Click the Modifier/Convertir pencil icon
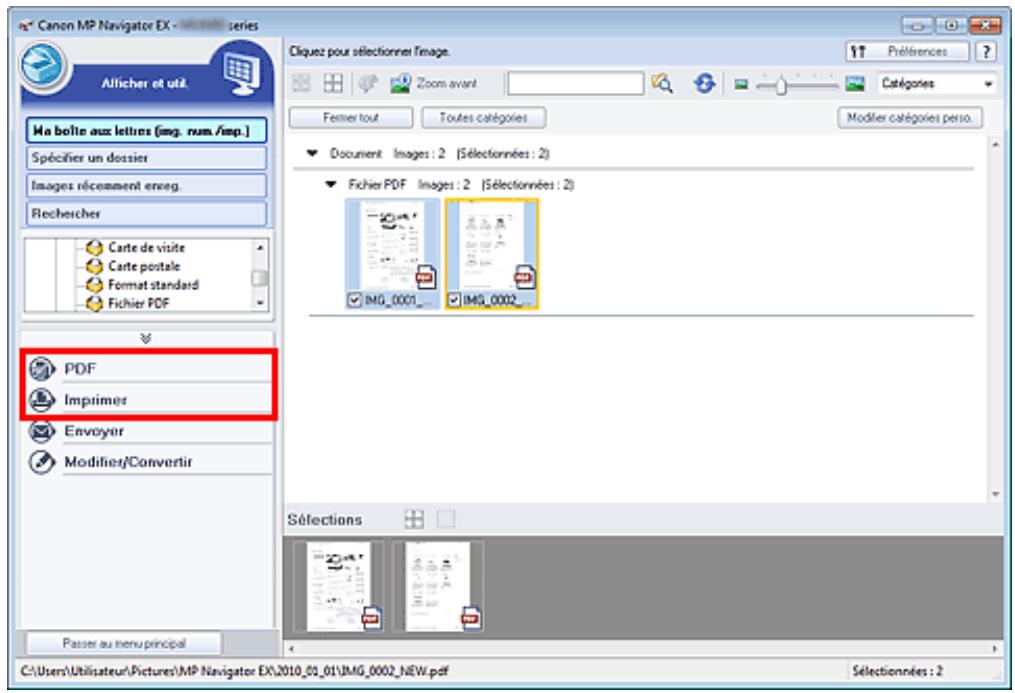 [x=42, y=462]
